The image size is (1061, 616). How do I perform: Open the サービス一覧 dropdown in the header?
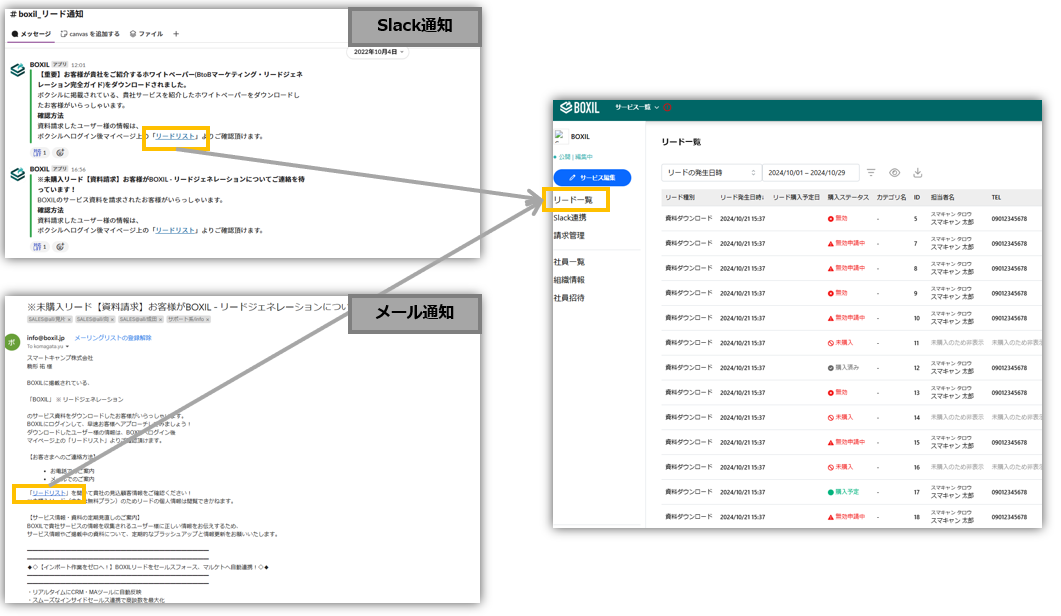633,108
